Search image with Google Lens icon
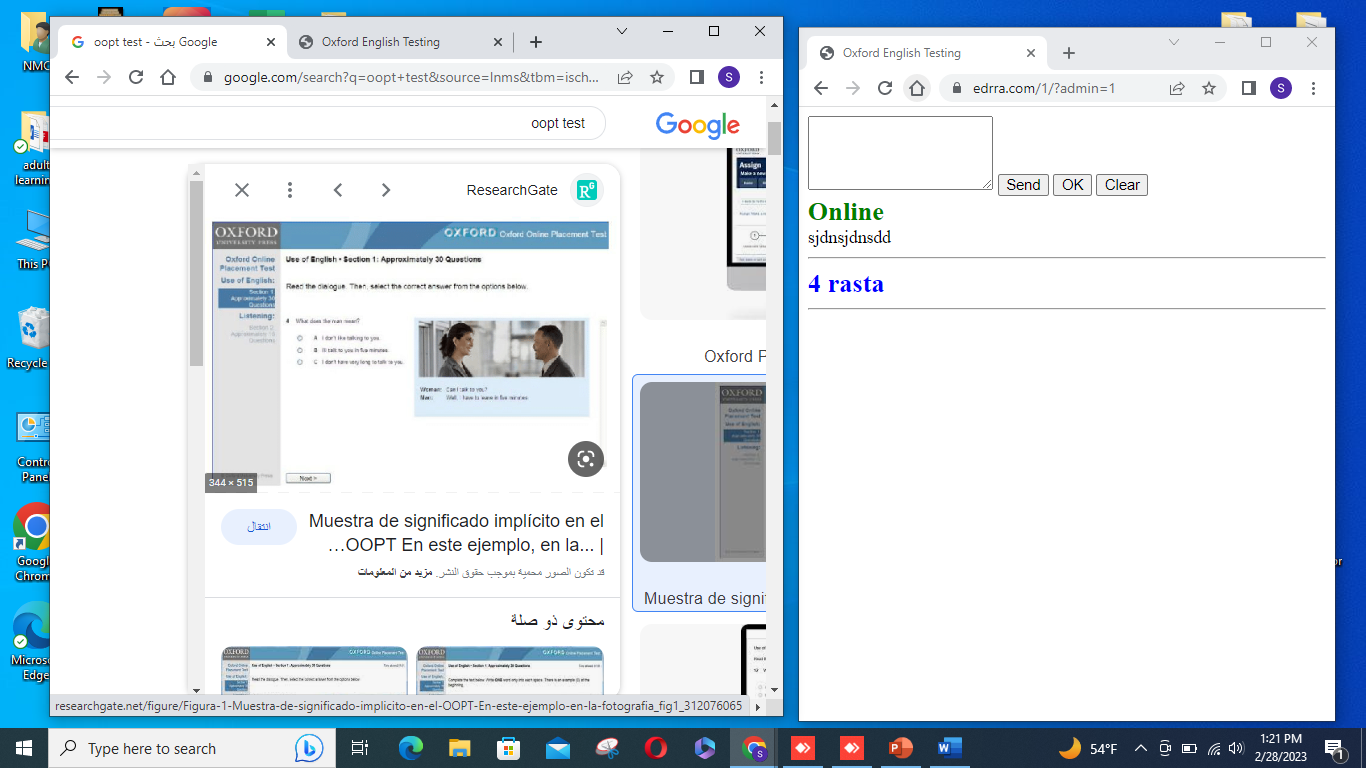This screenshot has width=1366, height=768. point(586,459)
